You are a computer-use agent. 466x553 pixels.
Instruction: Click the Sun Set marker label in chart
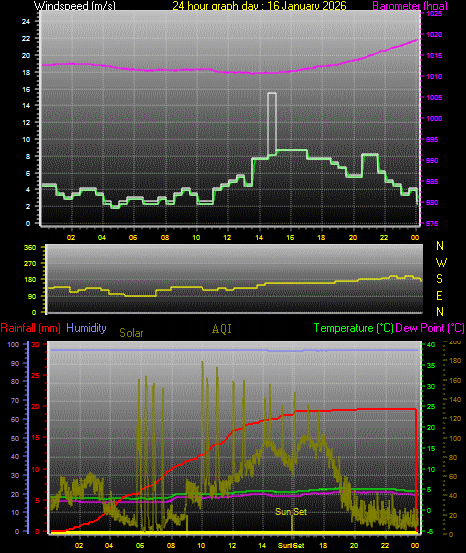pos(291,512)
